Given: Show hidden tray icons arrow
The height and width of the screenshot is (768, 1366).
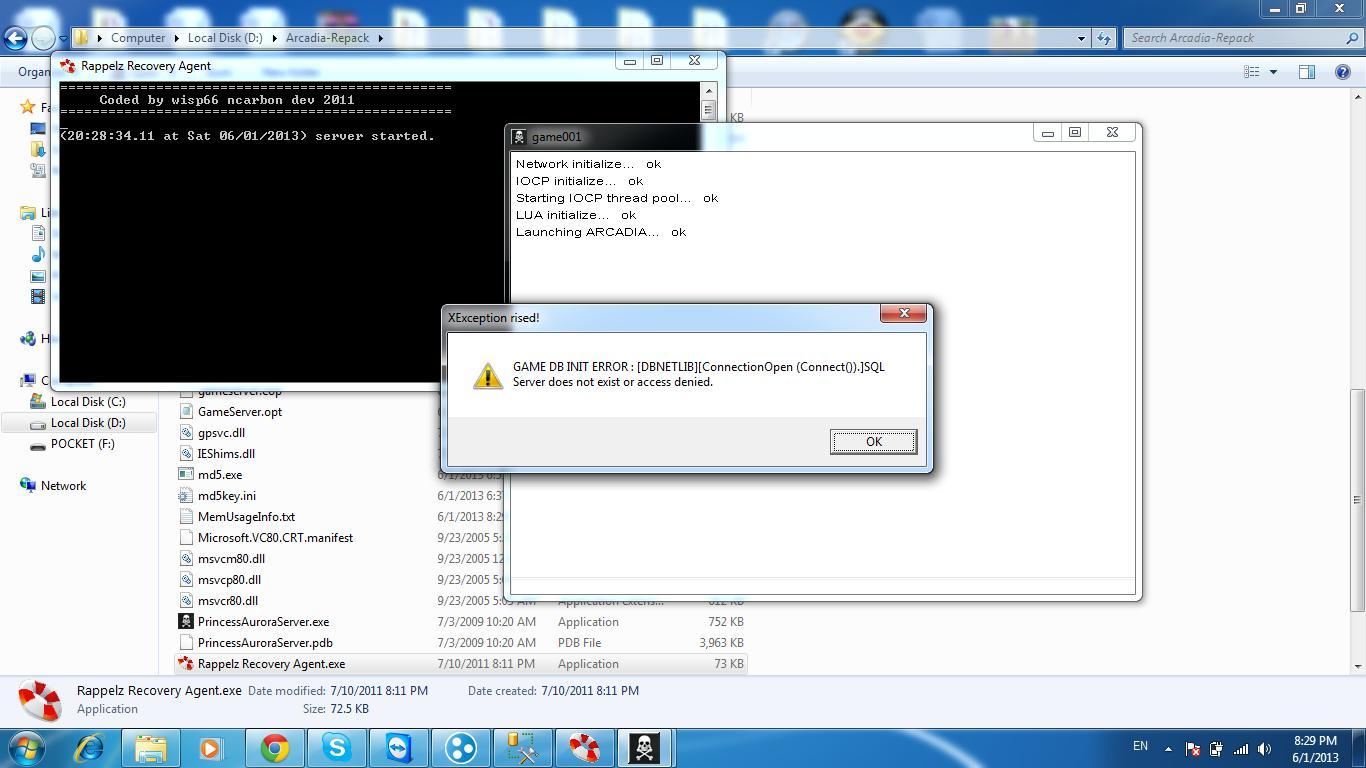Looking at the screenshot, I should (1167, 748).
